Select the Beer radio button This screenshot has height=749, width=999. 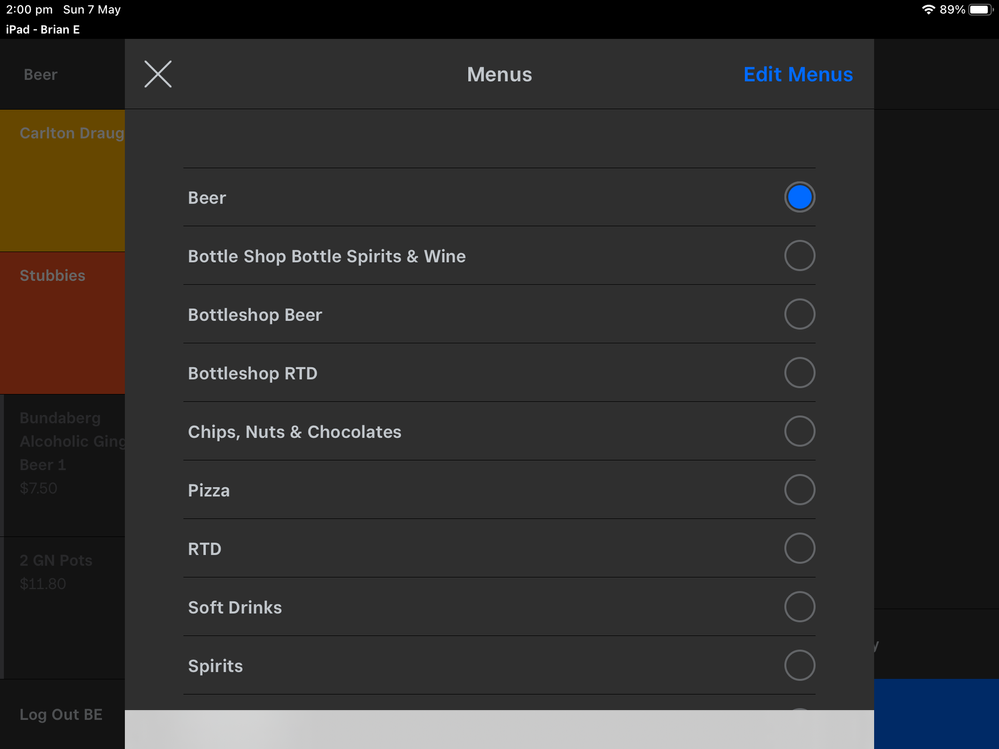[x=799, y=198]
